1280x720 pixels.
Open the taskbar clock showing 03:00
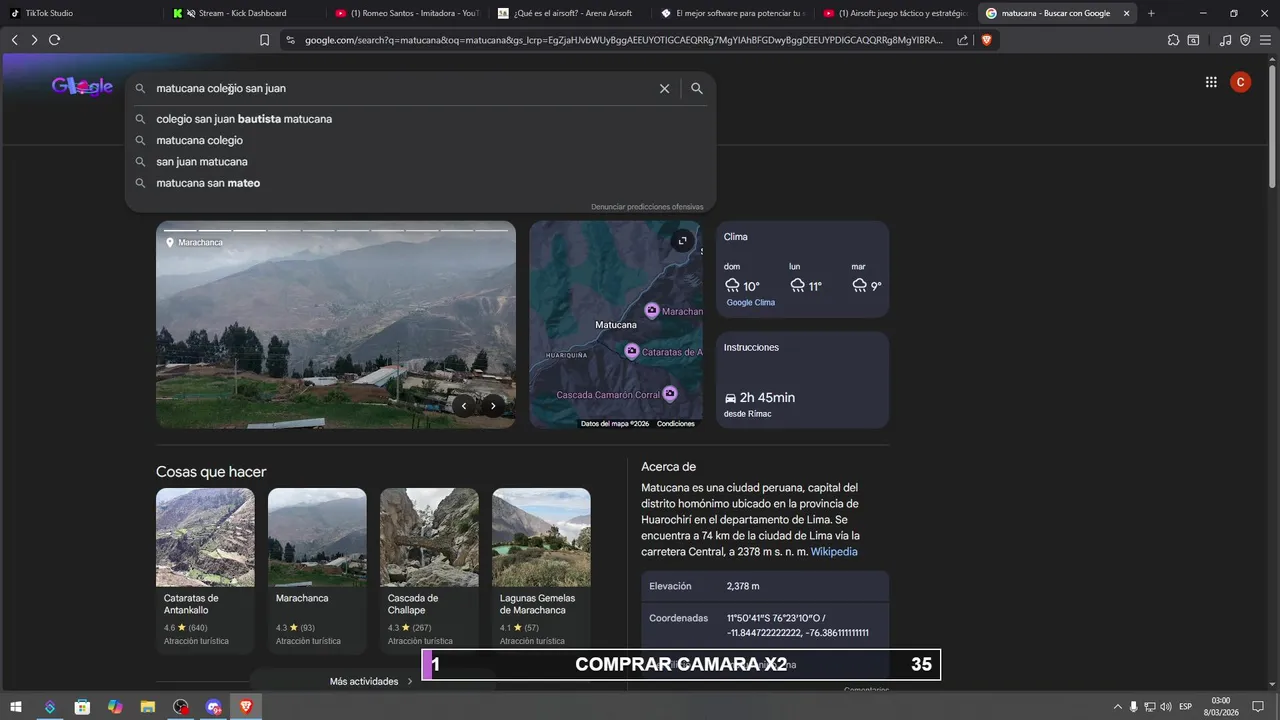coord(1220,707)
